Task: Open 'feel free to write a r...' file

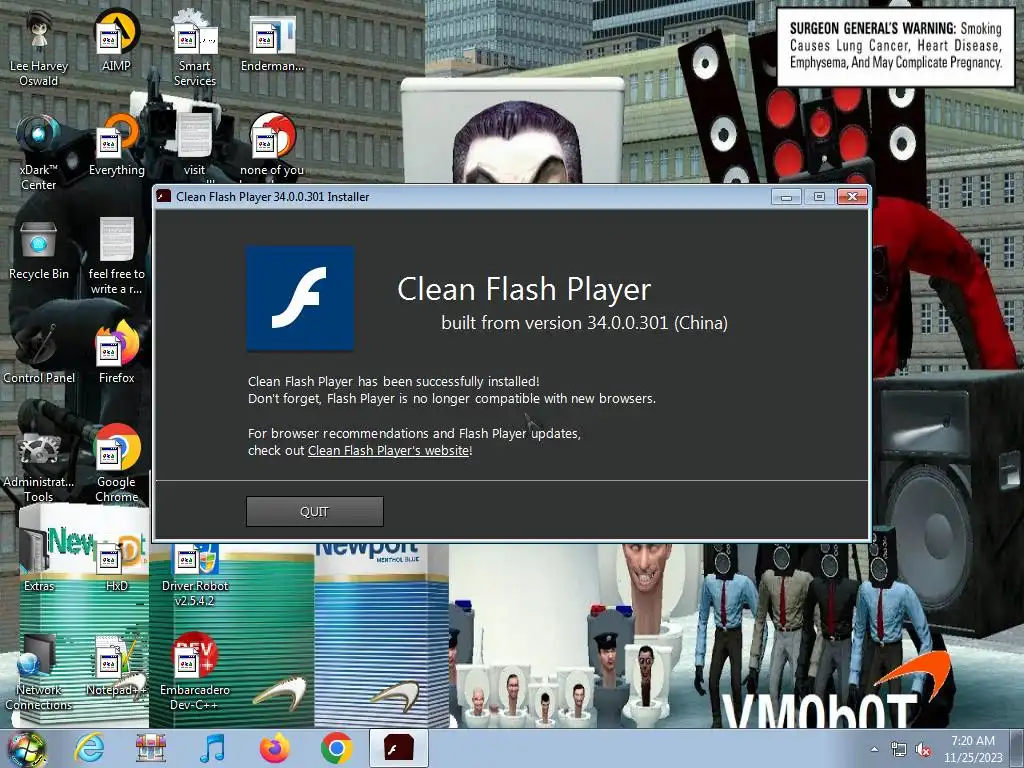Action: (116, 257)
